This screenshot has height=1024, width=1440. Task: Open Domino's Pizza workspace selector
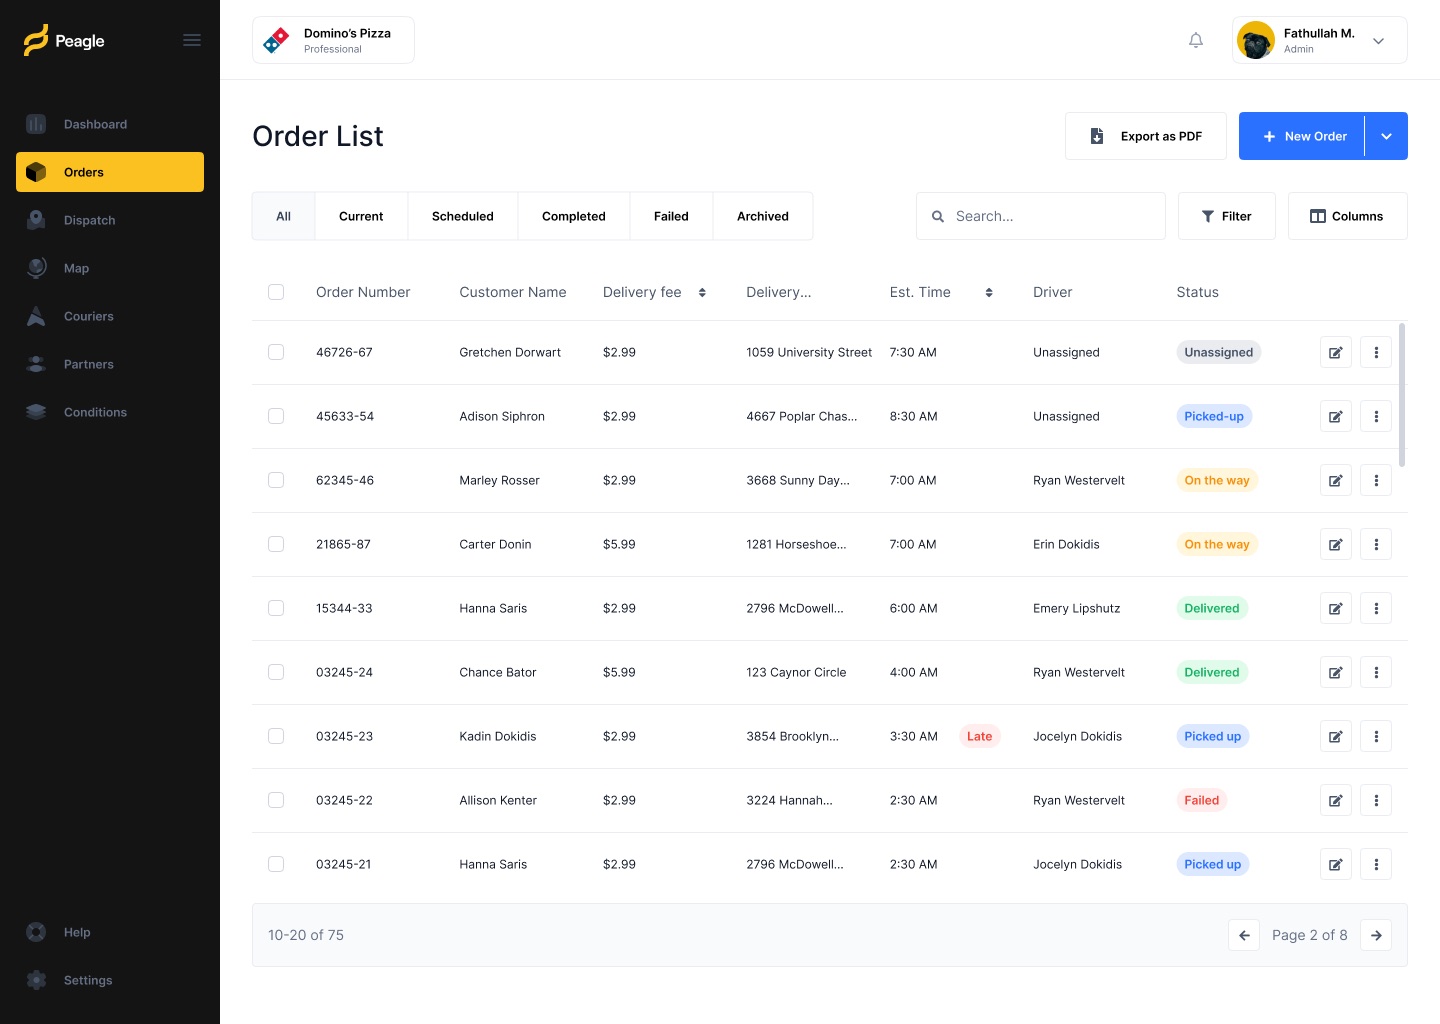[333, 40]
